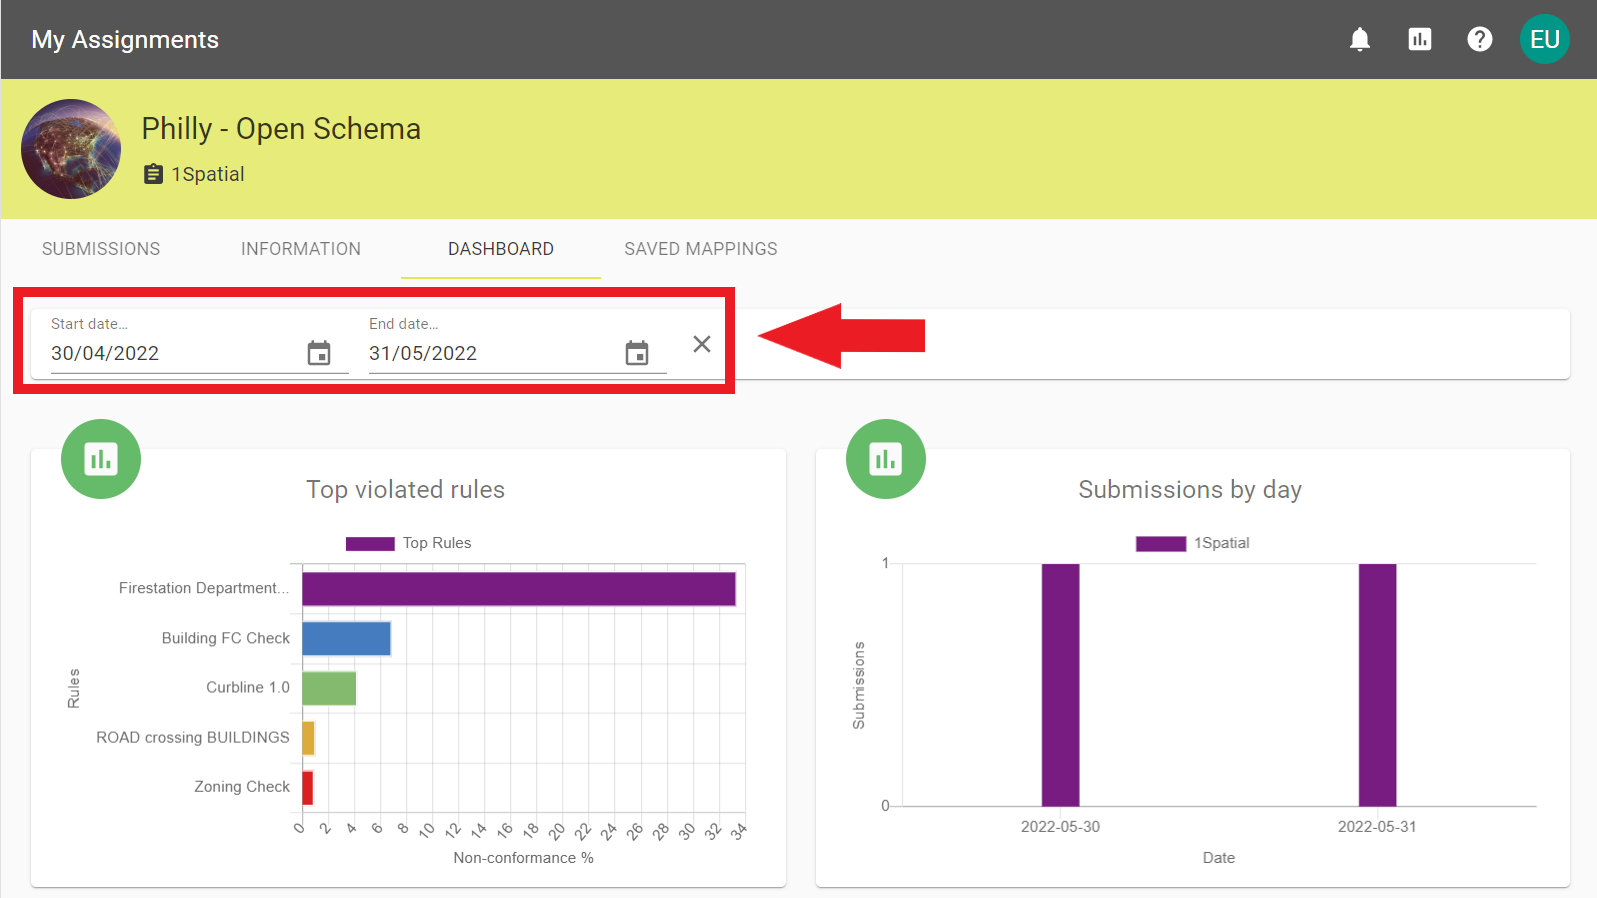Click the Philly project globe thumbnail
The width and height of the screenshot is (1597, 898).
tap(71, 149)
